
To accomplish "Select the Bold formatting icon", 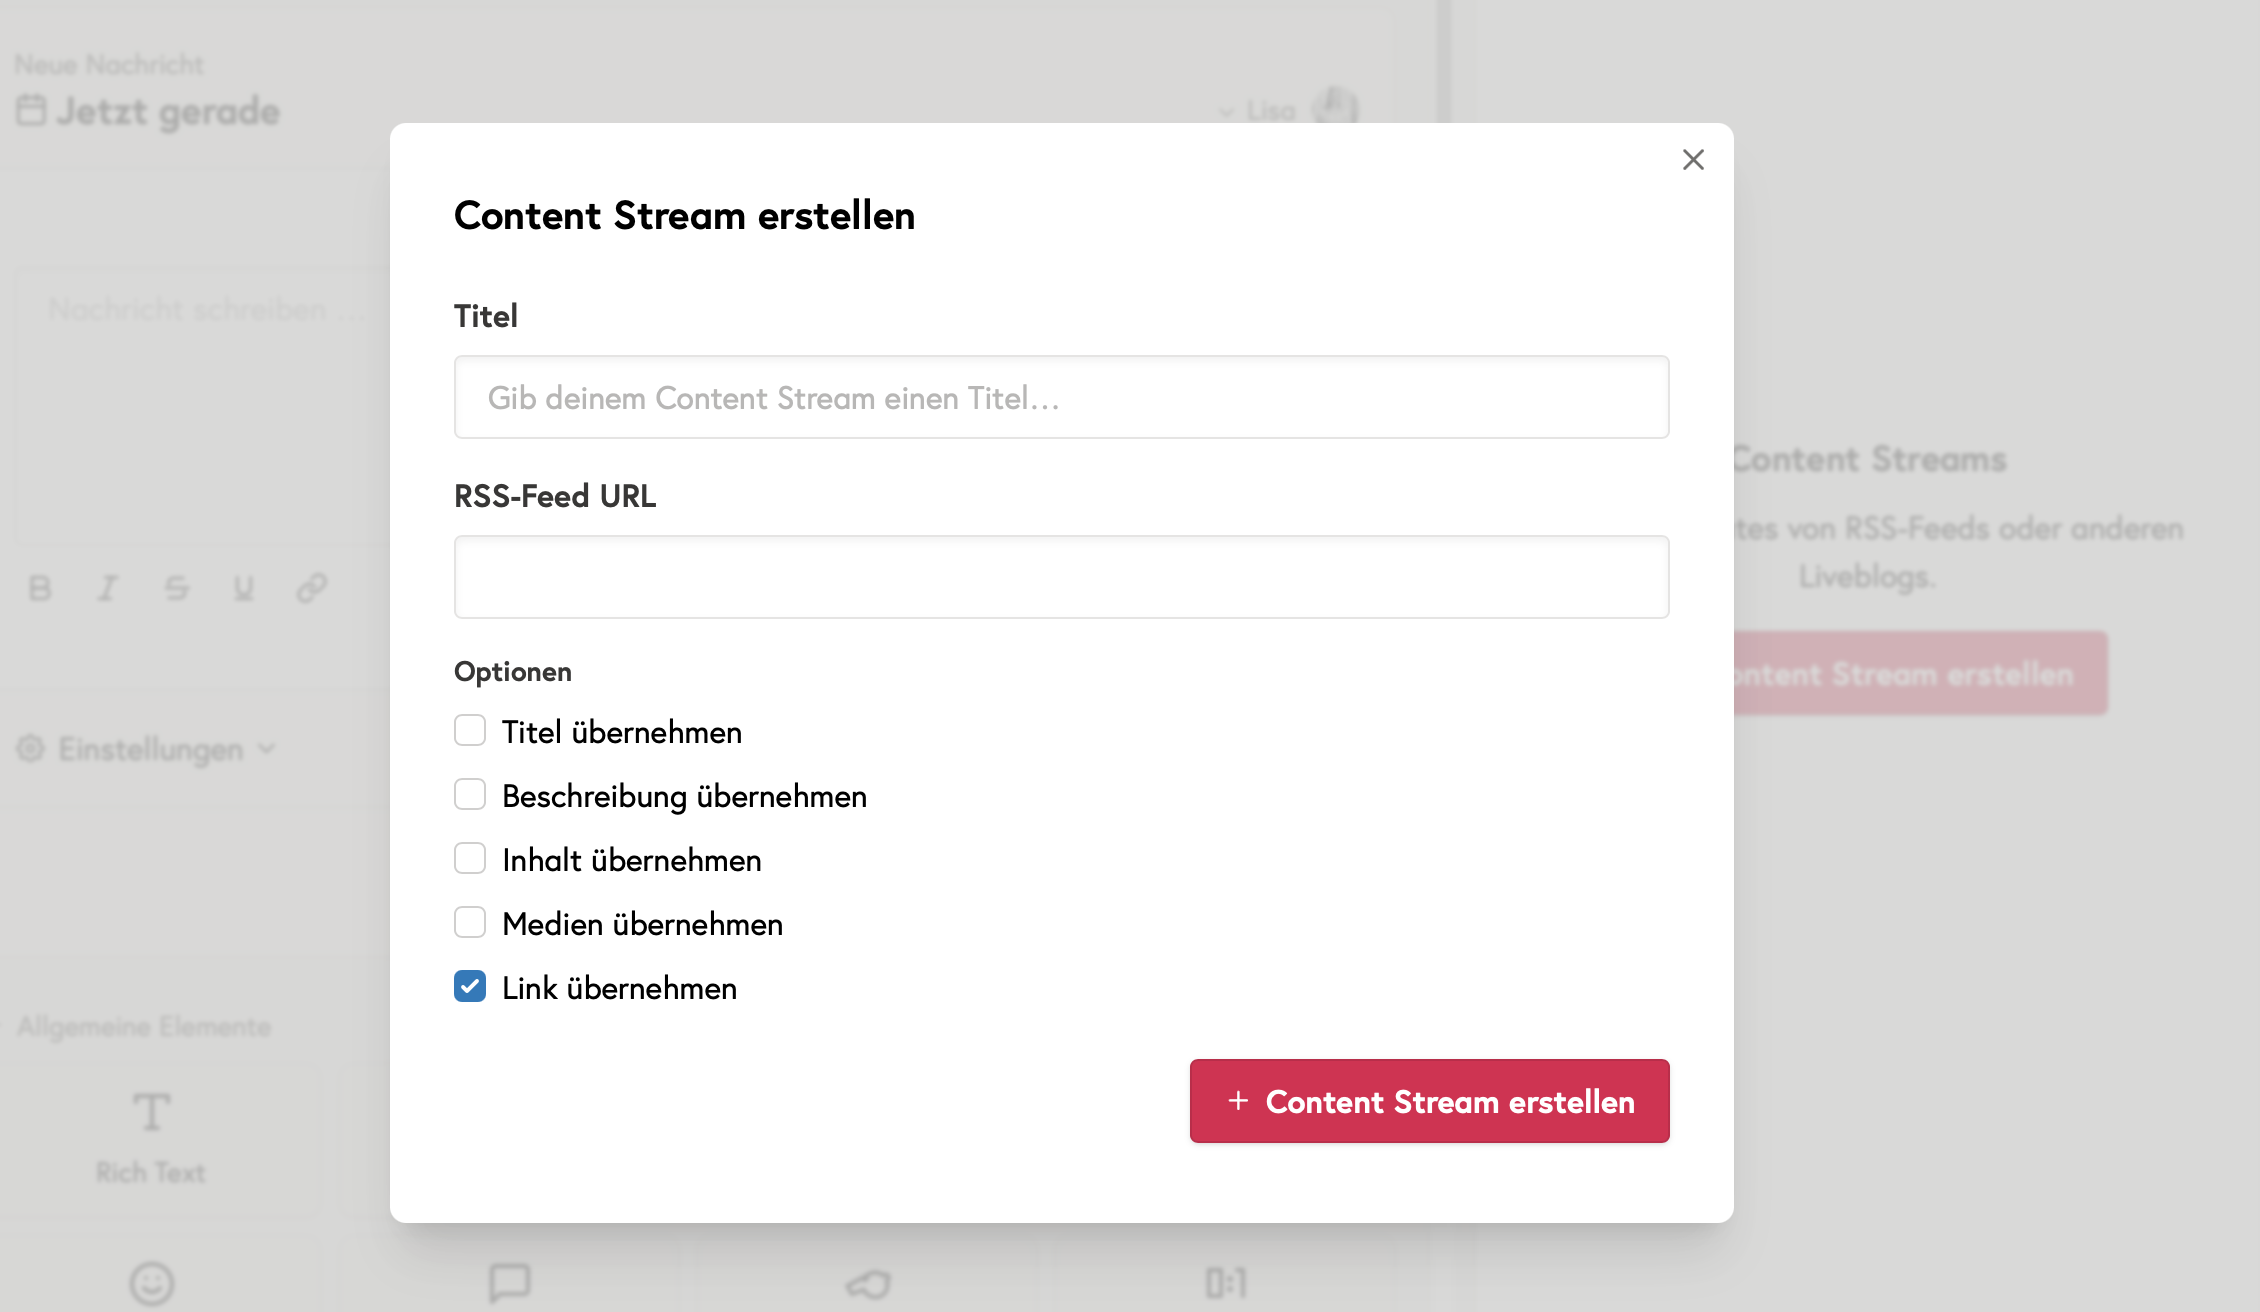I will click(x=40, y=588).
